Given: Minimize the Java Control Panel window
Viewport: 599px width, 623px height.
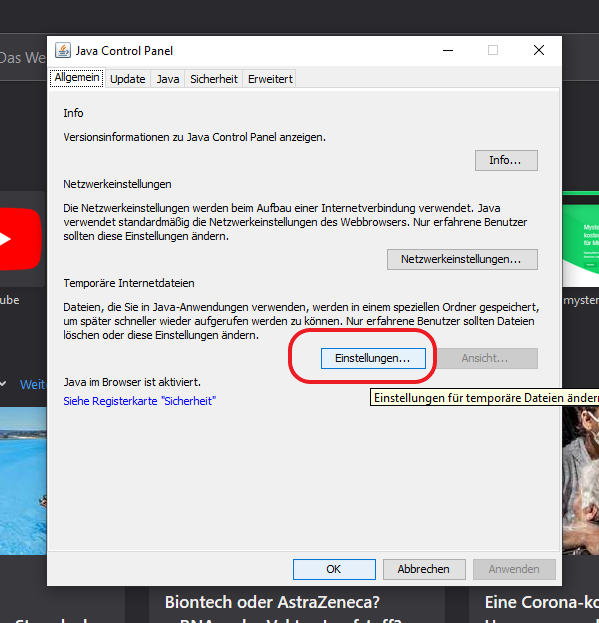Looking at the screenshot, I should click(448, 50).
